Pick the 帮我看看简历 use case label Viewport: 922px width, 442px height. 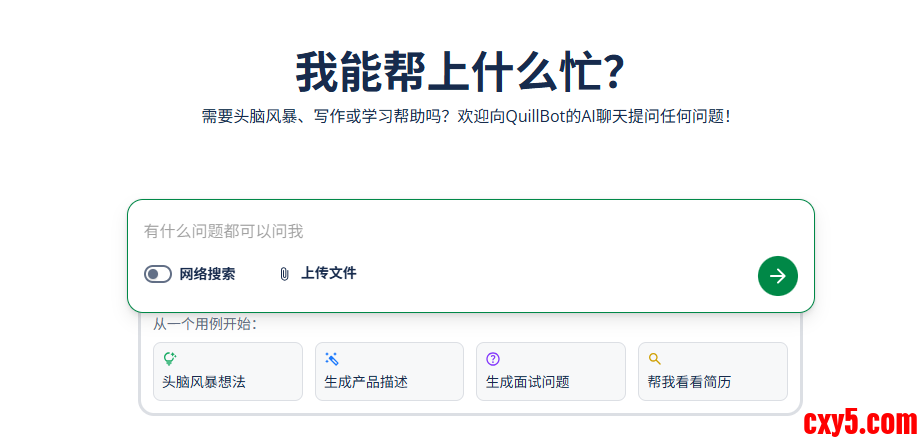tap(689, 382)
